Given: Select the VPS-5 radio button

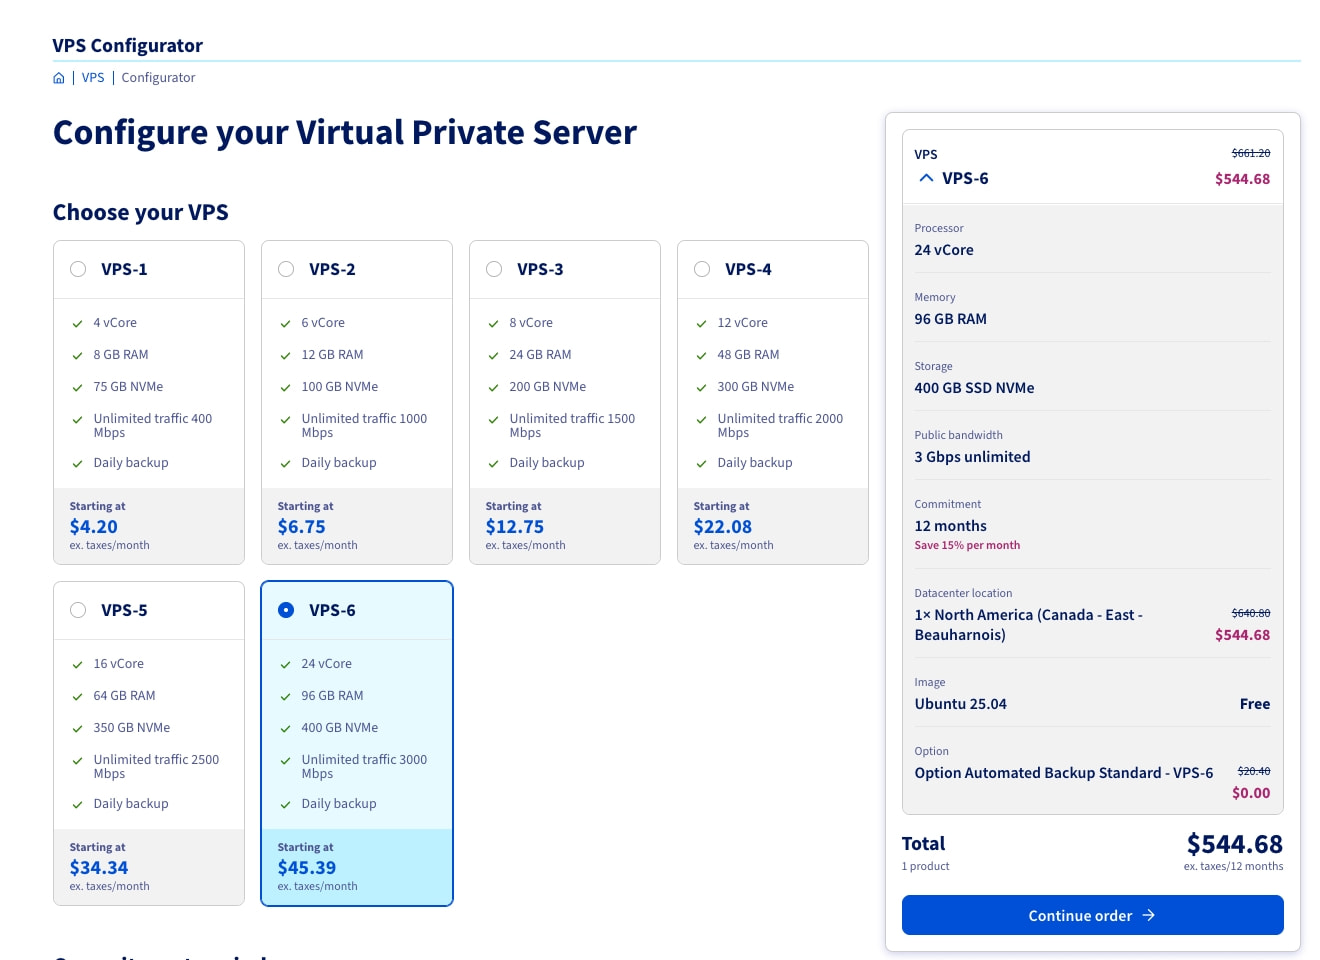Looking at the screenshot, I should tap(78, 610).
